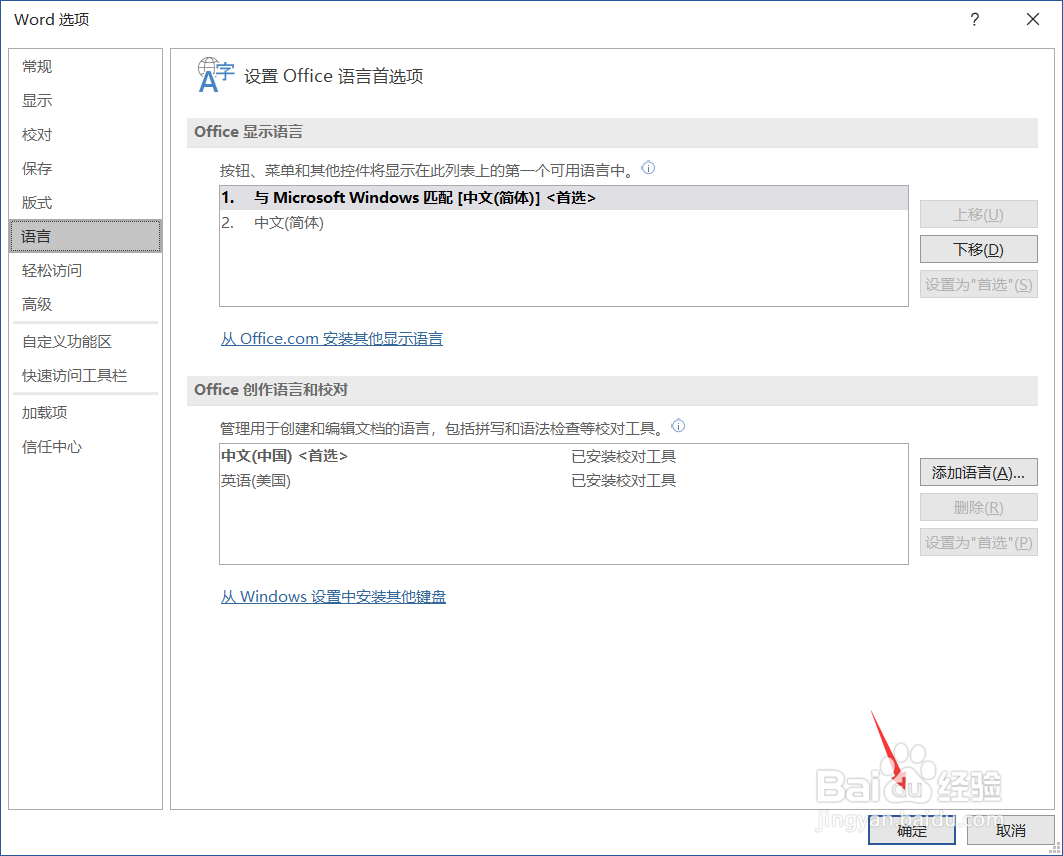Image resolution: width=1063 pixels, height=856 pixels.
Task: Select 英语(美国) authoring language row
Action: pyautogui.click(x=564, y=481)
